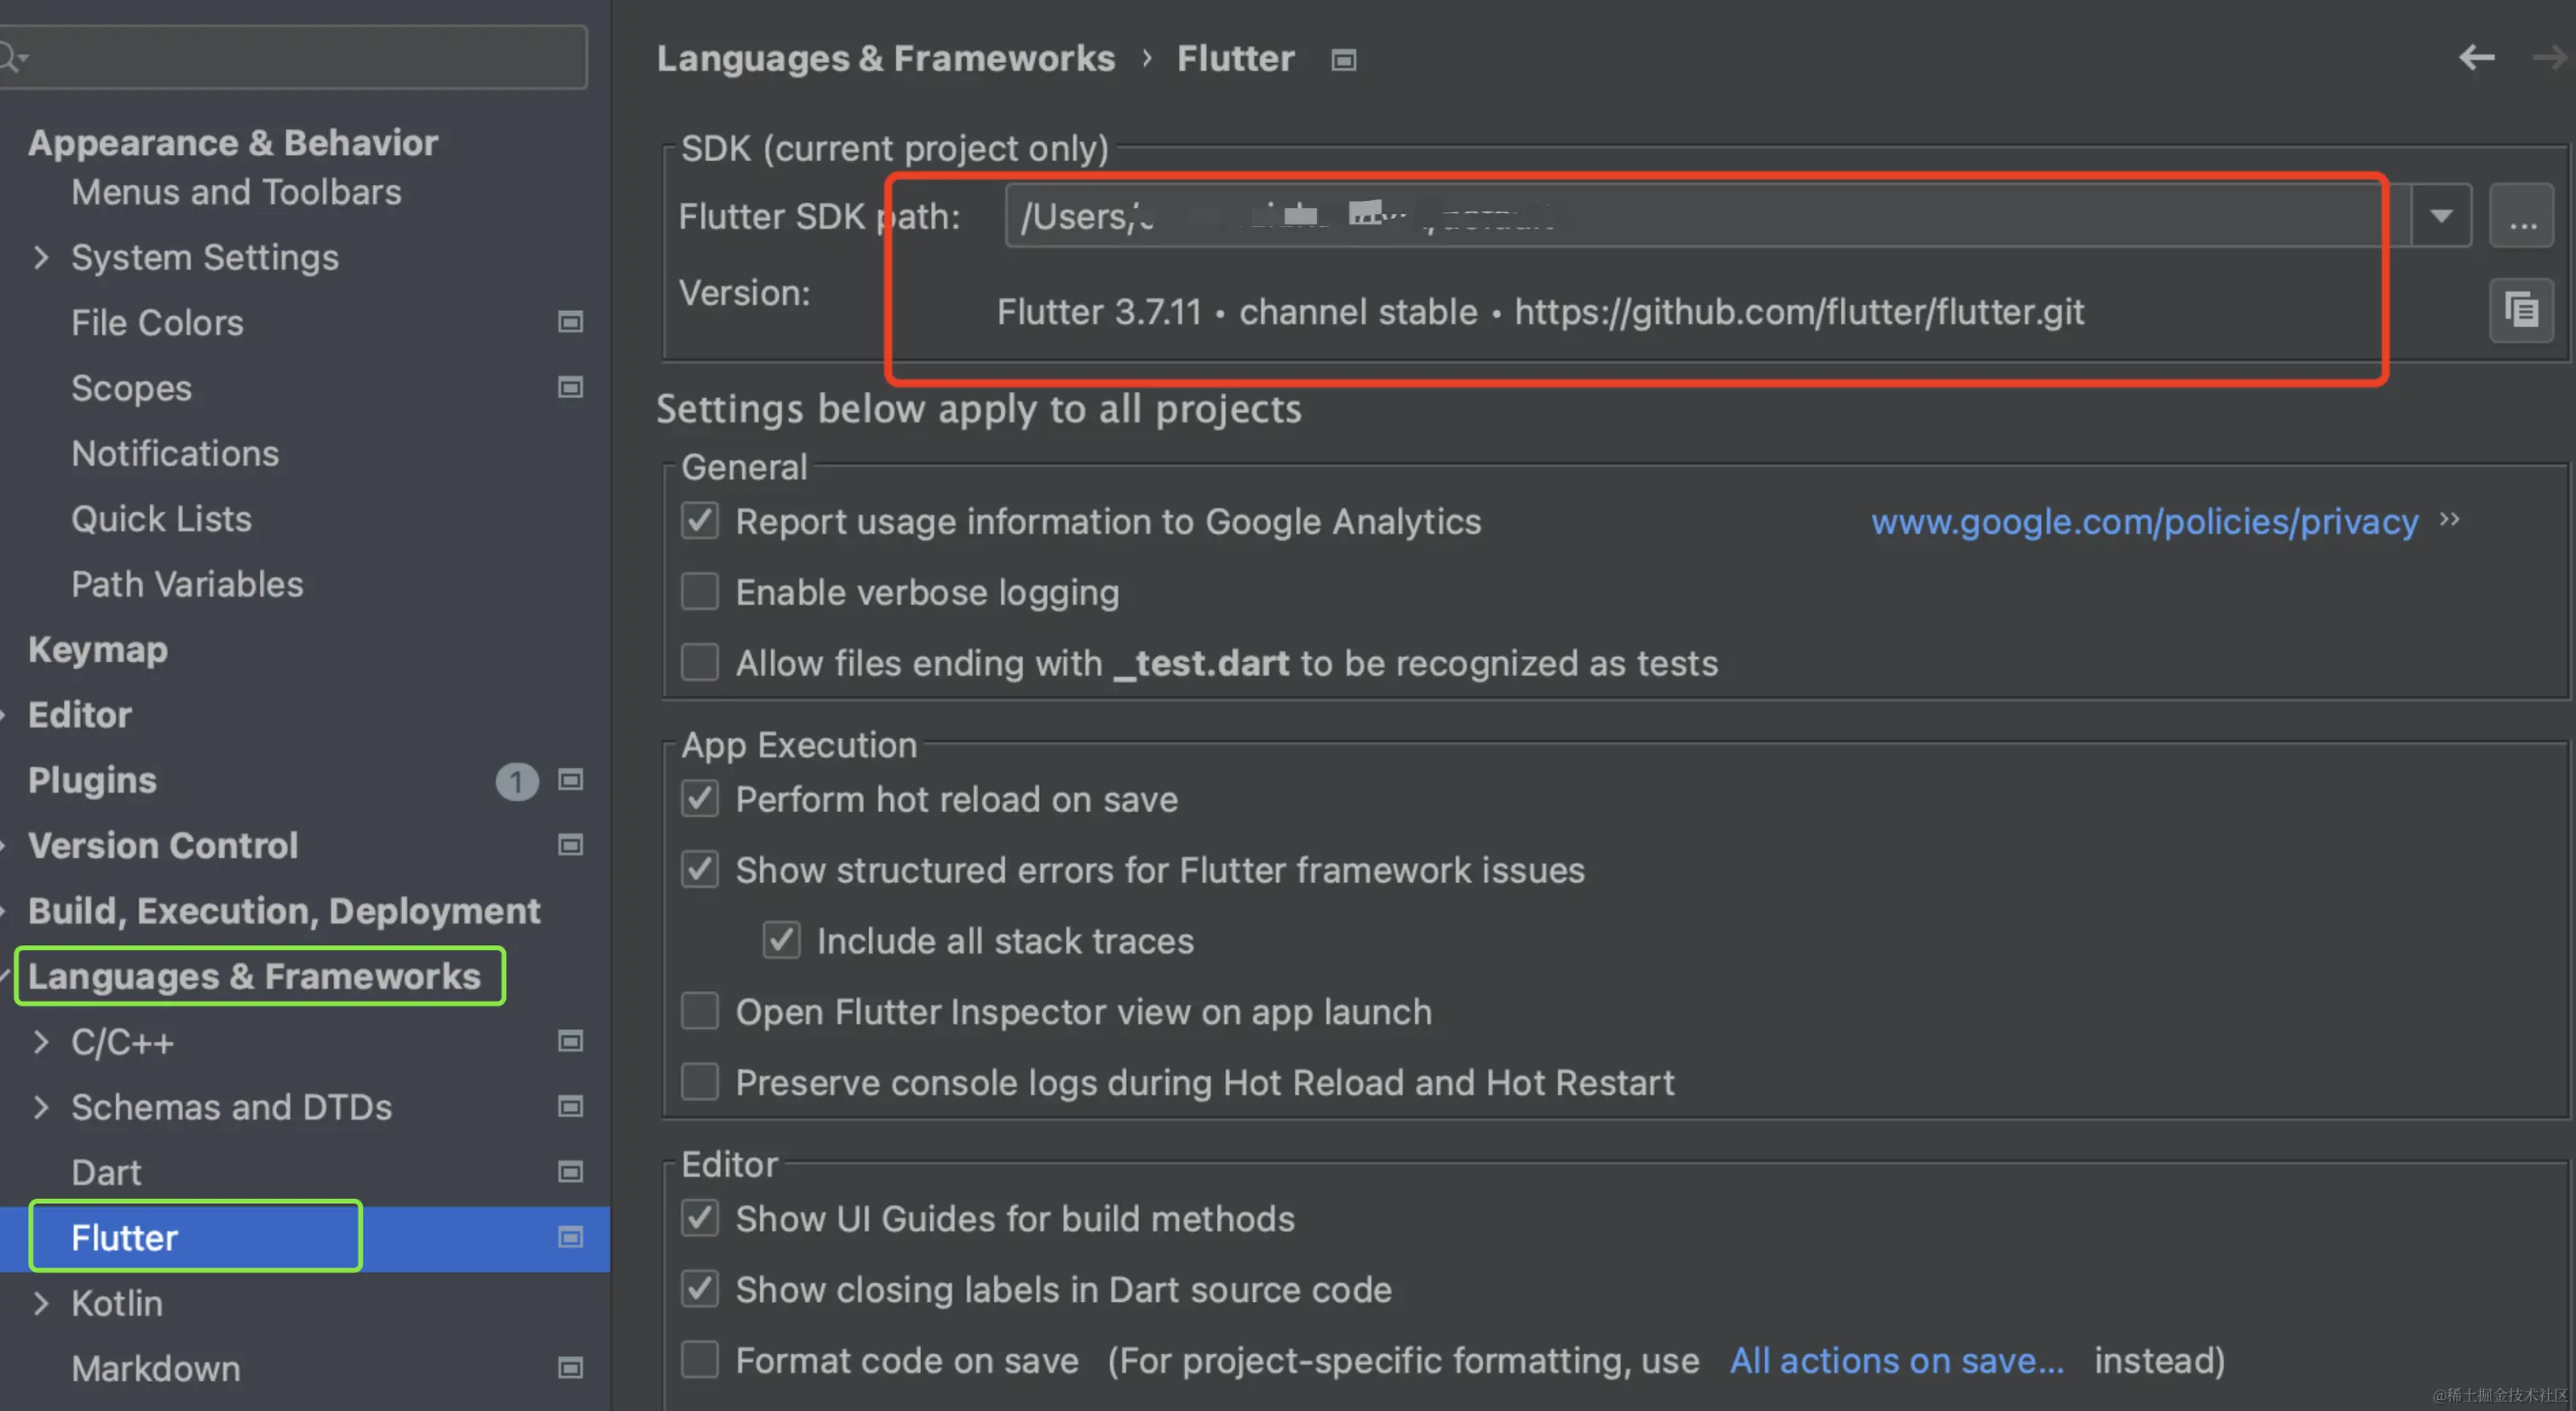Click project-level icon next to Scopes
2576x1411 pixels.
point(570,387)
